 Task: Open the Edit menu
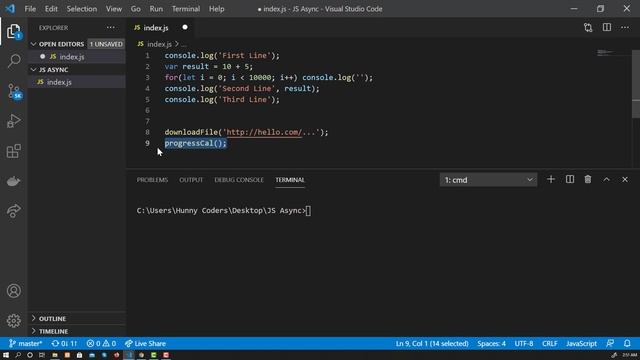point(51,9)
